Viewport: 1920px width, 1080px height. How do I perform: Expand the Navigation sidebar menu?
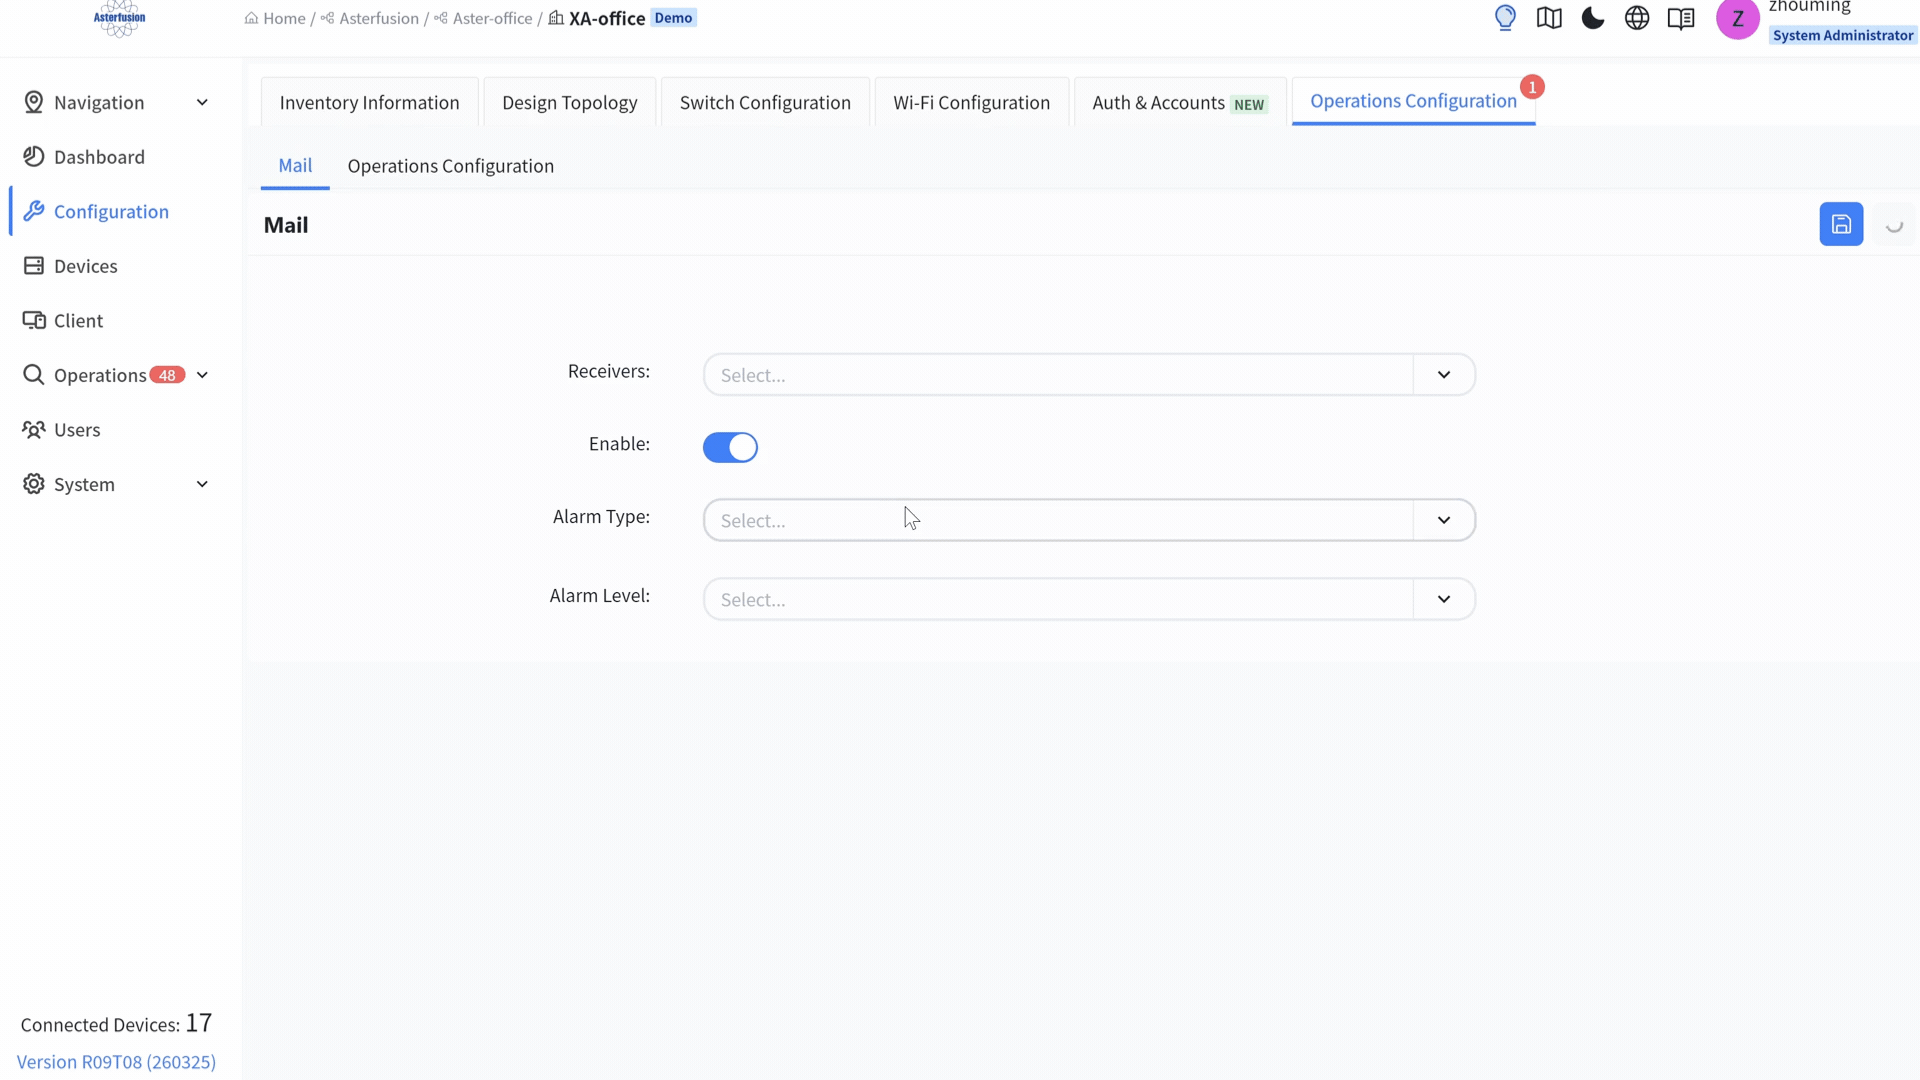(100, 102)
